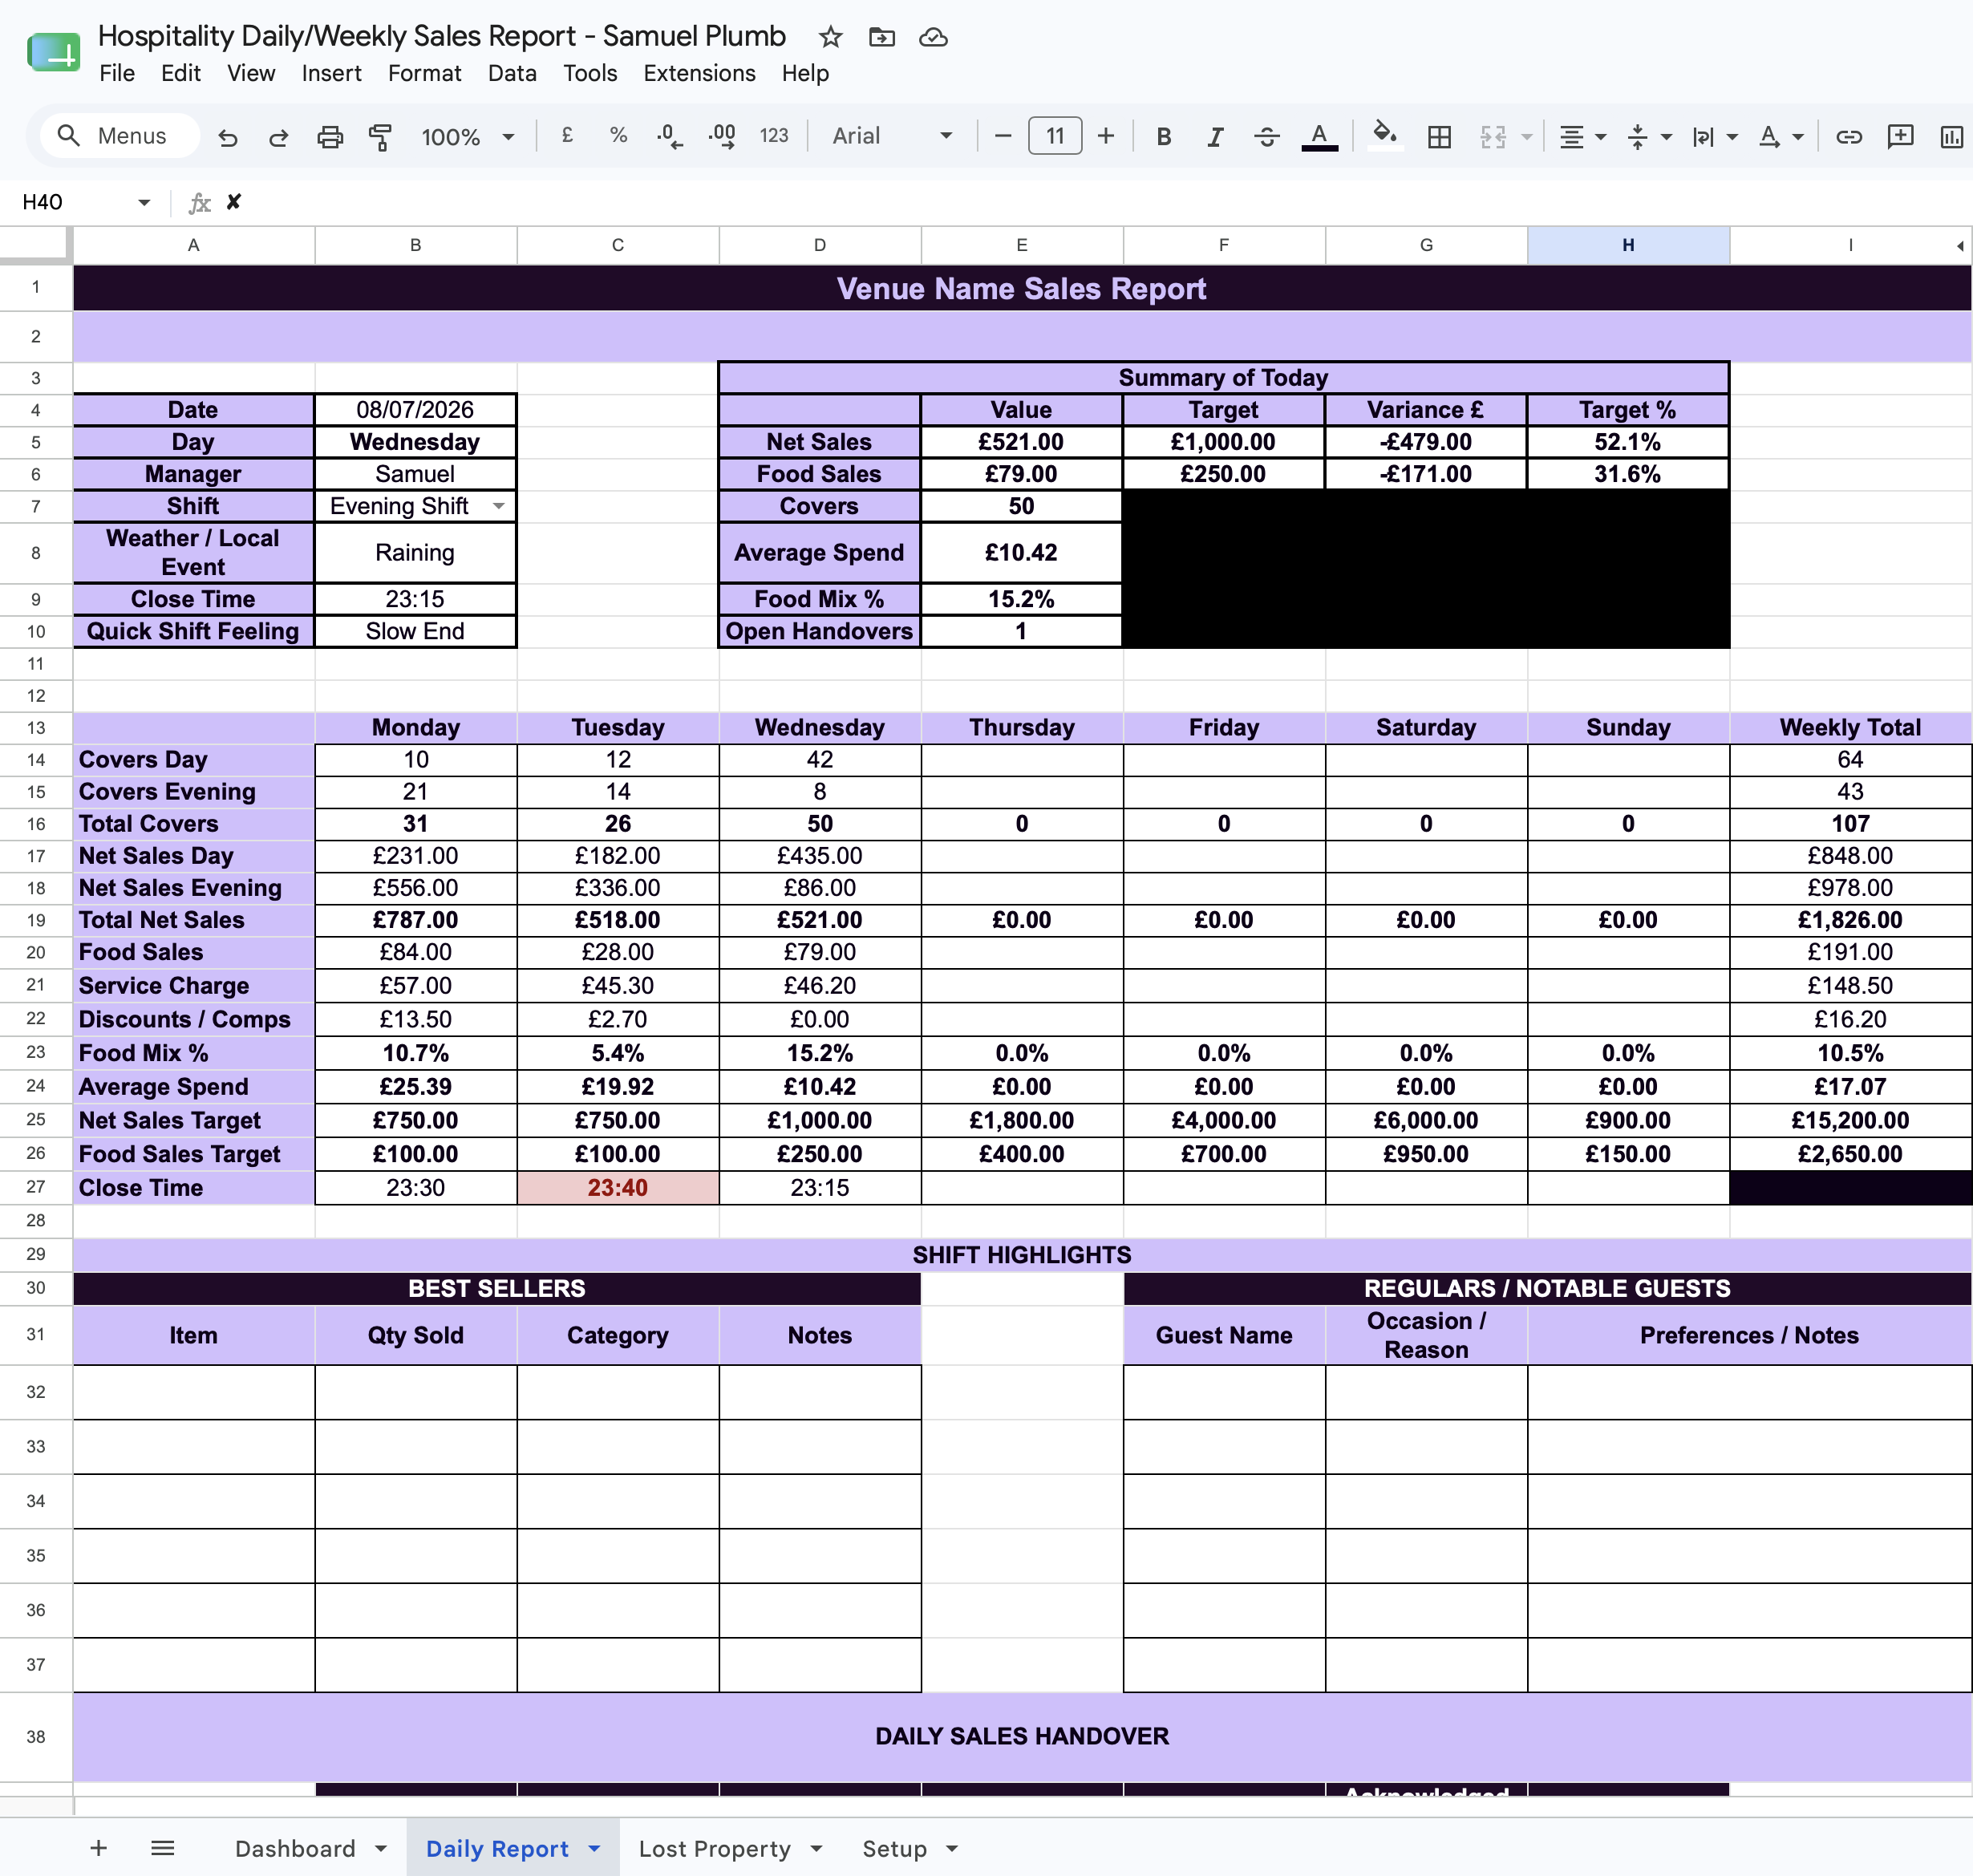Increase font size with the plus button
The width and height of the screenshot is (1973, 1876).
[x=1105, y=136]
